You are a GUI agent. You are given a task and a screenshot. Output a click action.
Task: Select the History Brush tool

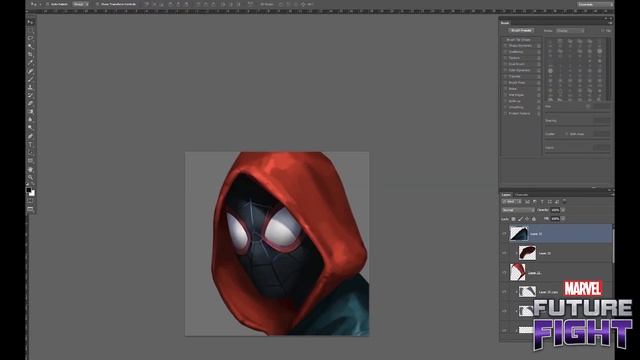pos(31,96)
